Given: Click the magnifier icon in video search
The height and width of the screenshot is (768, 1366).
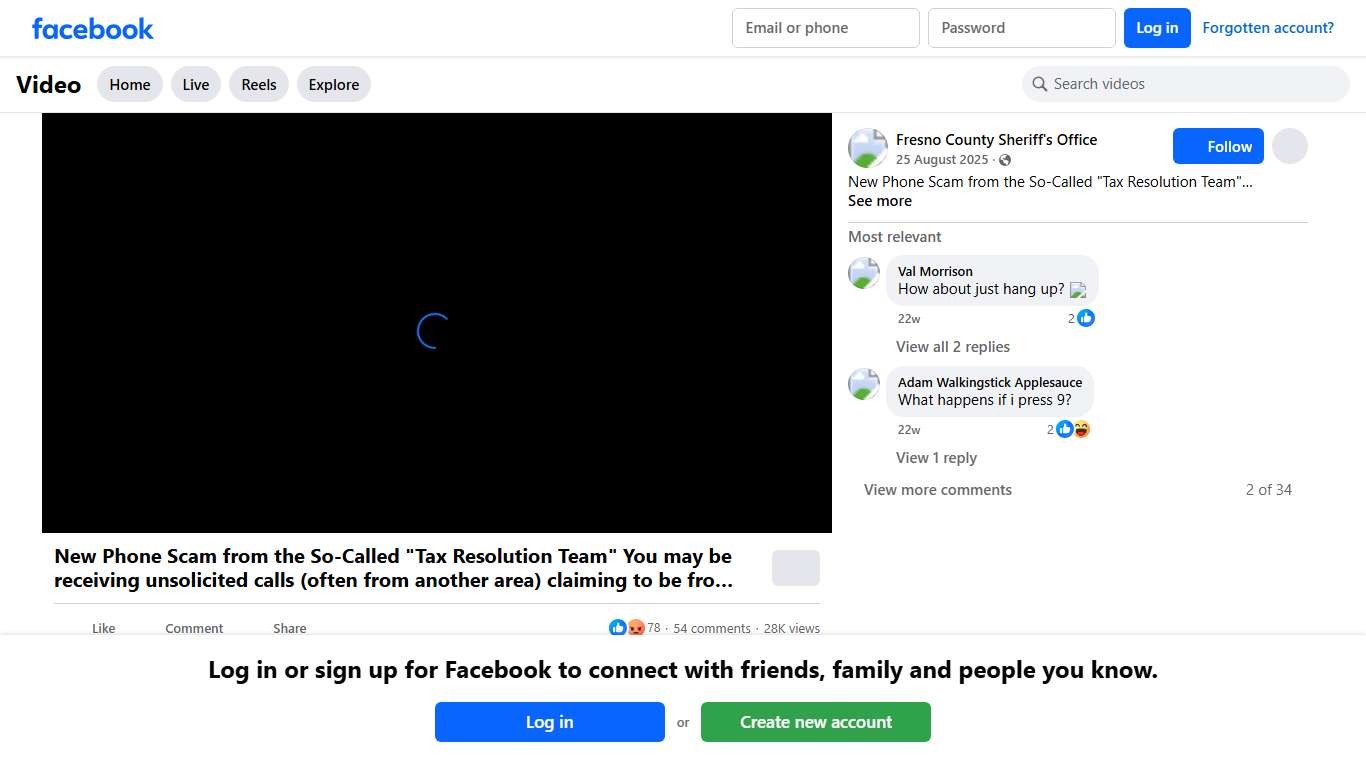Looking at the screenshot, I should (x=1039, y=84).
